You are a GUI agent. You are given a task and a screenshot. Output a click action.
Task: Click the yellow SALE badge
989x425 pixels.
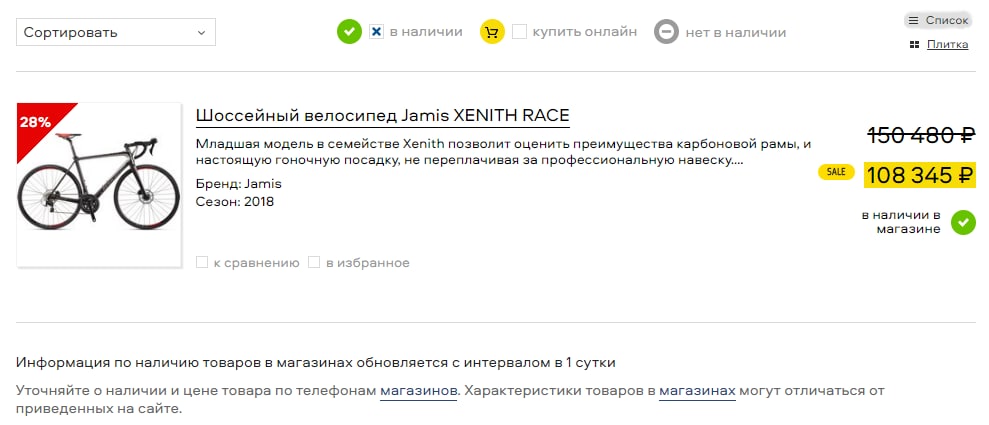[x=836, y=172]
